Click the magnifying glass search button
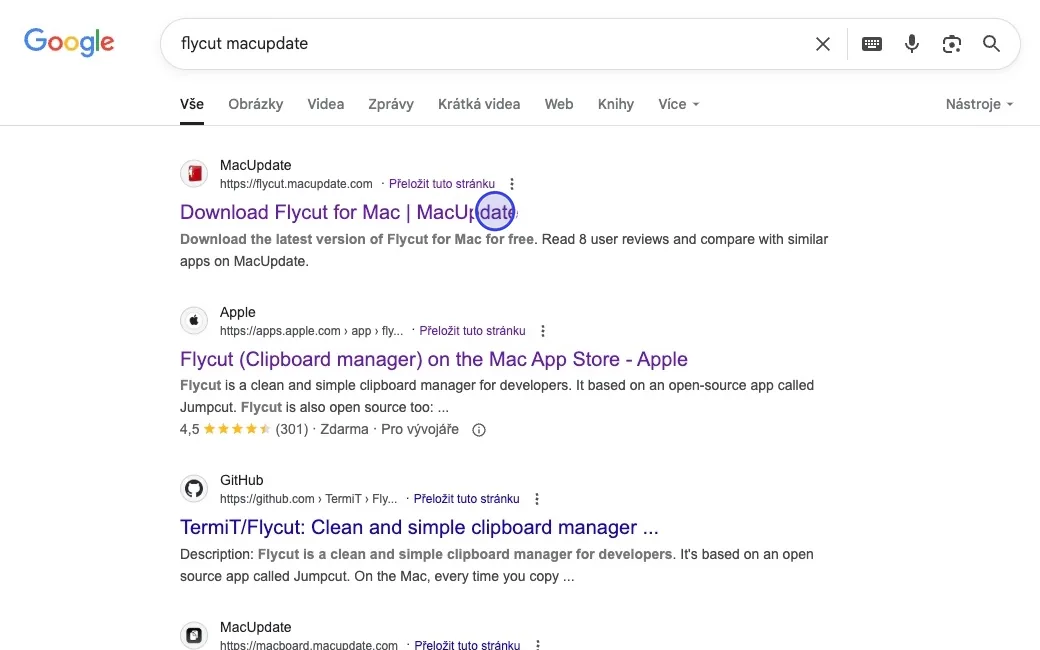 click(x=992, y=44)
